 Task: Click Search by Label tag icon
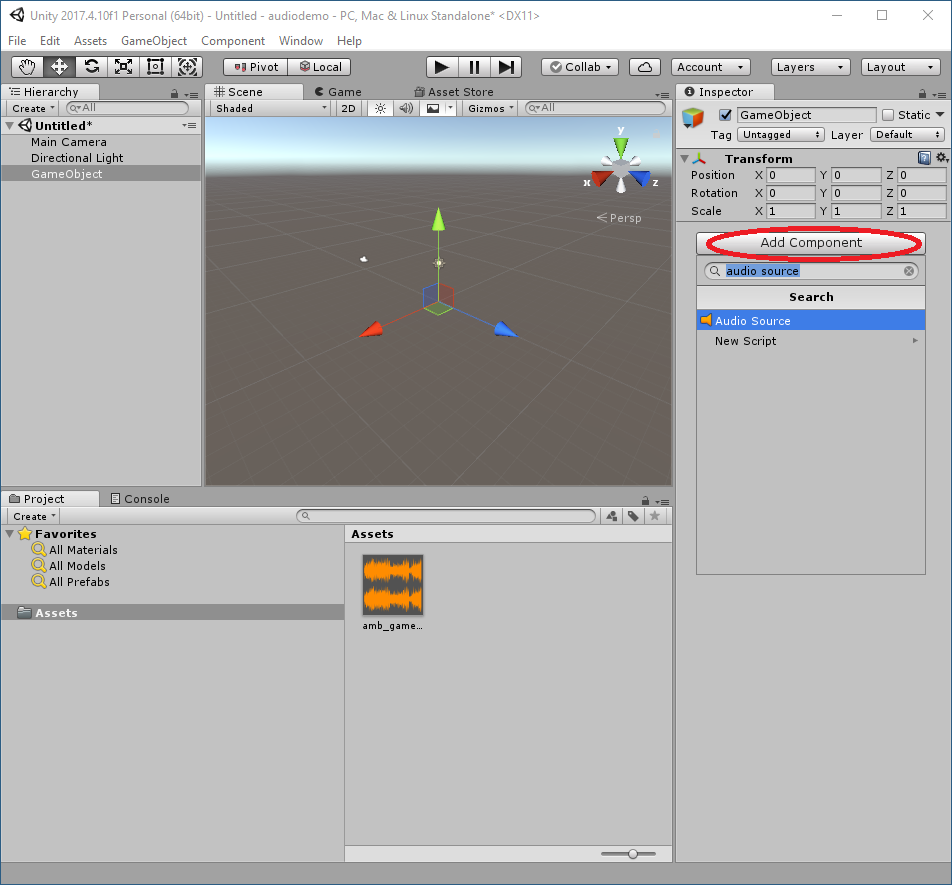click(x=633, y=516)
